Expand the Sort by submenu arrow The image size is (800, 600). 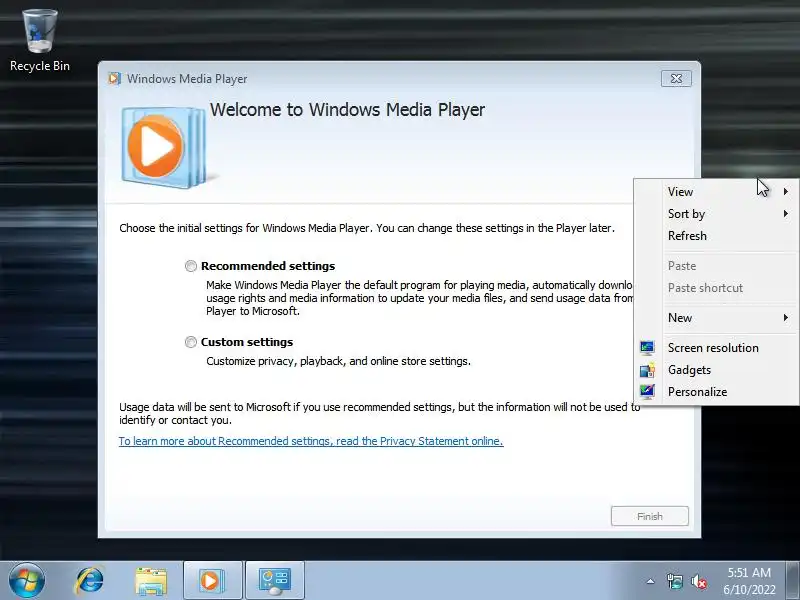pos(786,213)
